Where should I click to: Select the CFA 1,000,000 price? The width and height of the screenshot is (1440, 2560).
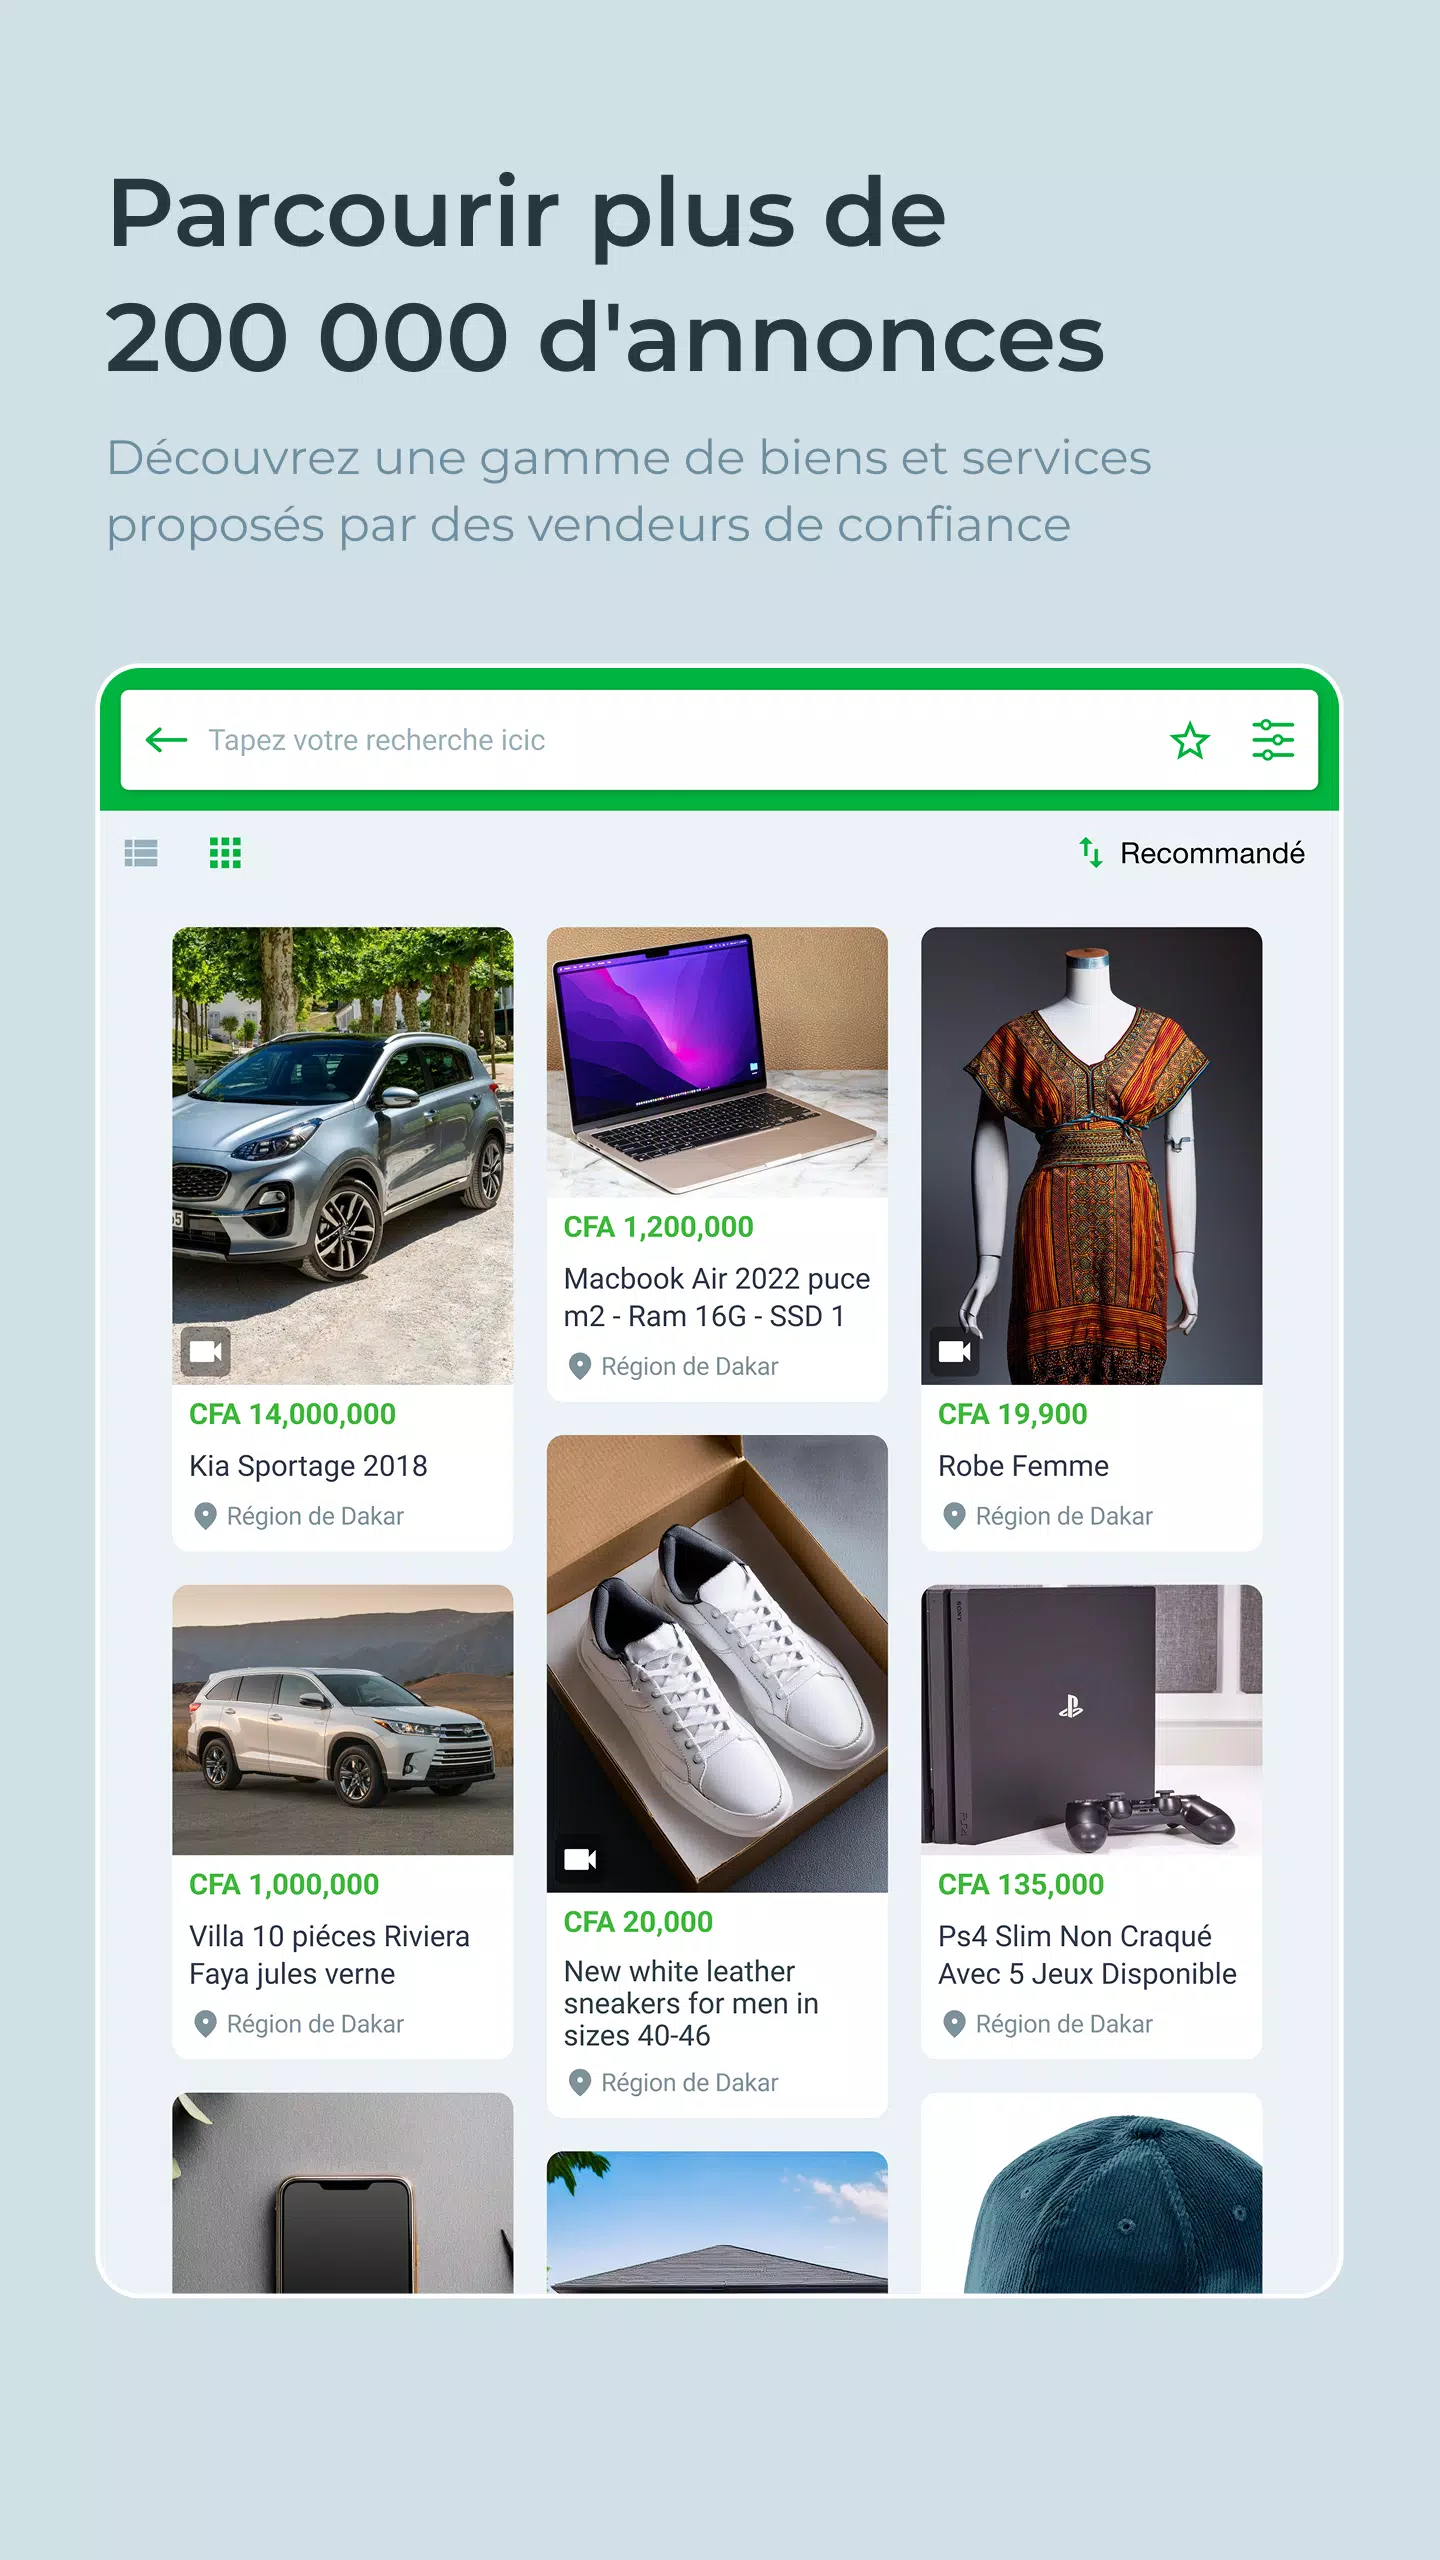[x=284, y=1884]
